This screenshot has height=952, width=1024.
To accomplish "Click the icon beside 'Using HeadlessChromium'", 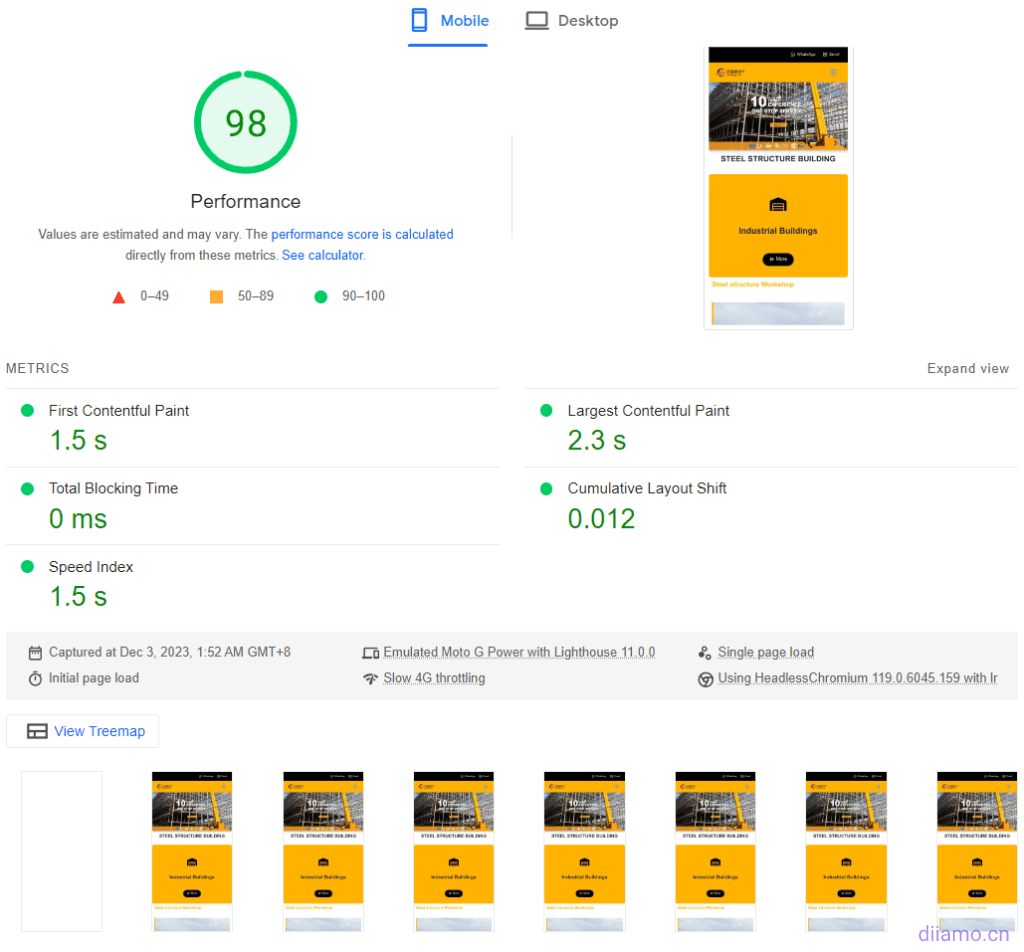I will (705, 678).
